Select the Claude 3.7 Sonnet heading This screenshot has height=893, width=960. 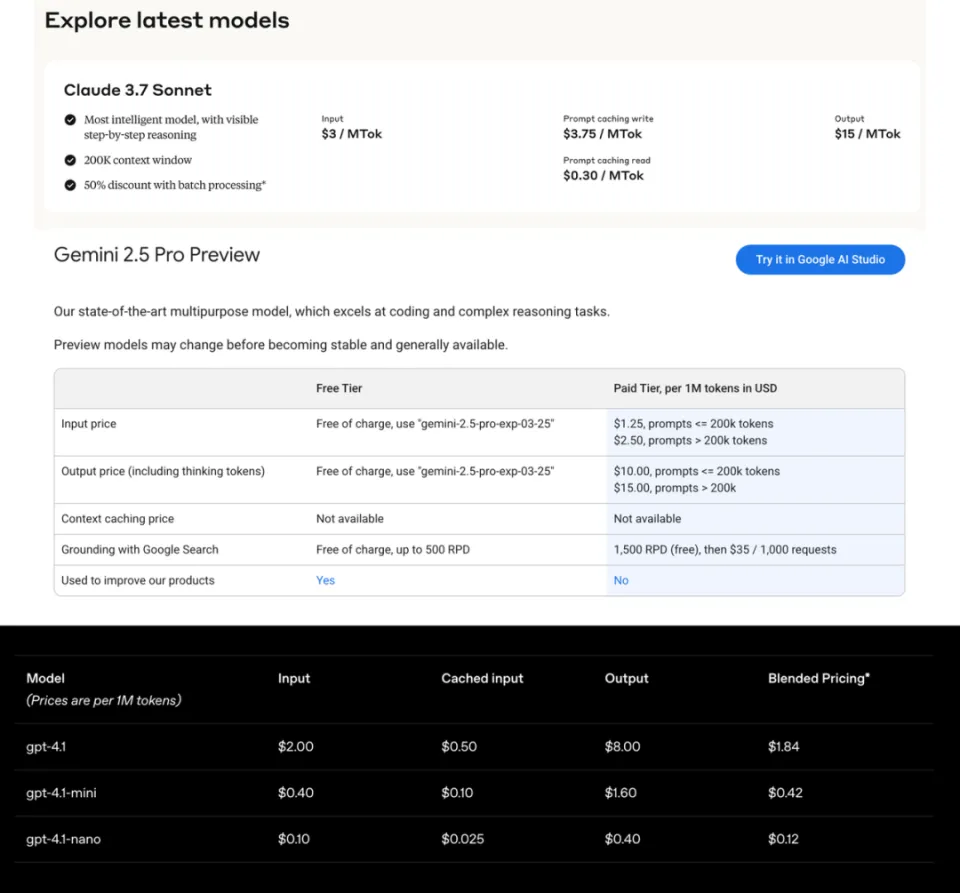click(x=138, y=90)
